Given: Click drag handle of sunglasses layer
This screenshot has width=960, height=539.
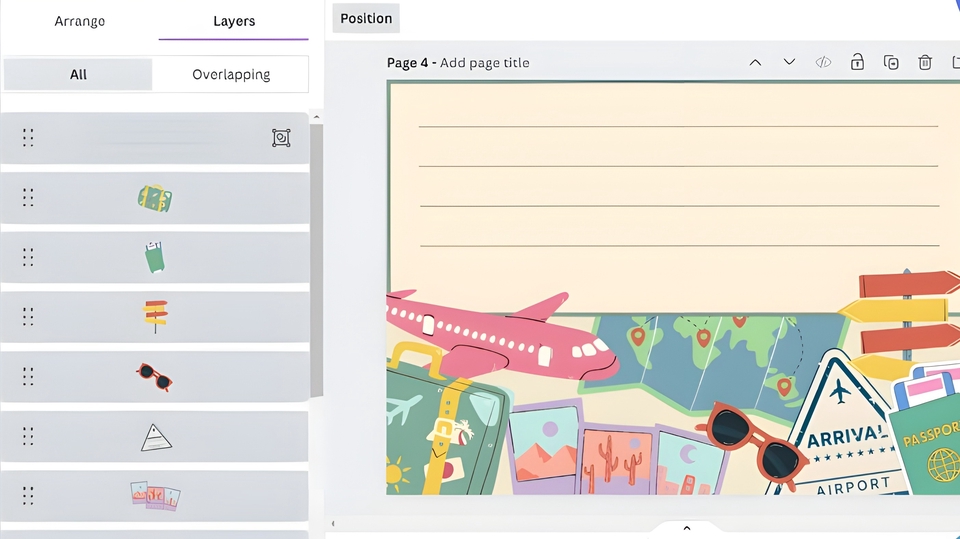Looking at the screenshot, I should pyautogui.click(x=28, y=376).
